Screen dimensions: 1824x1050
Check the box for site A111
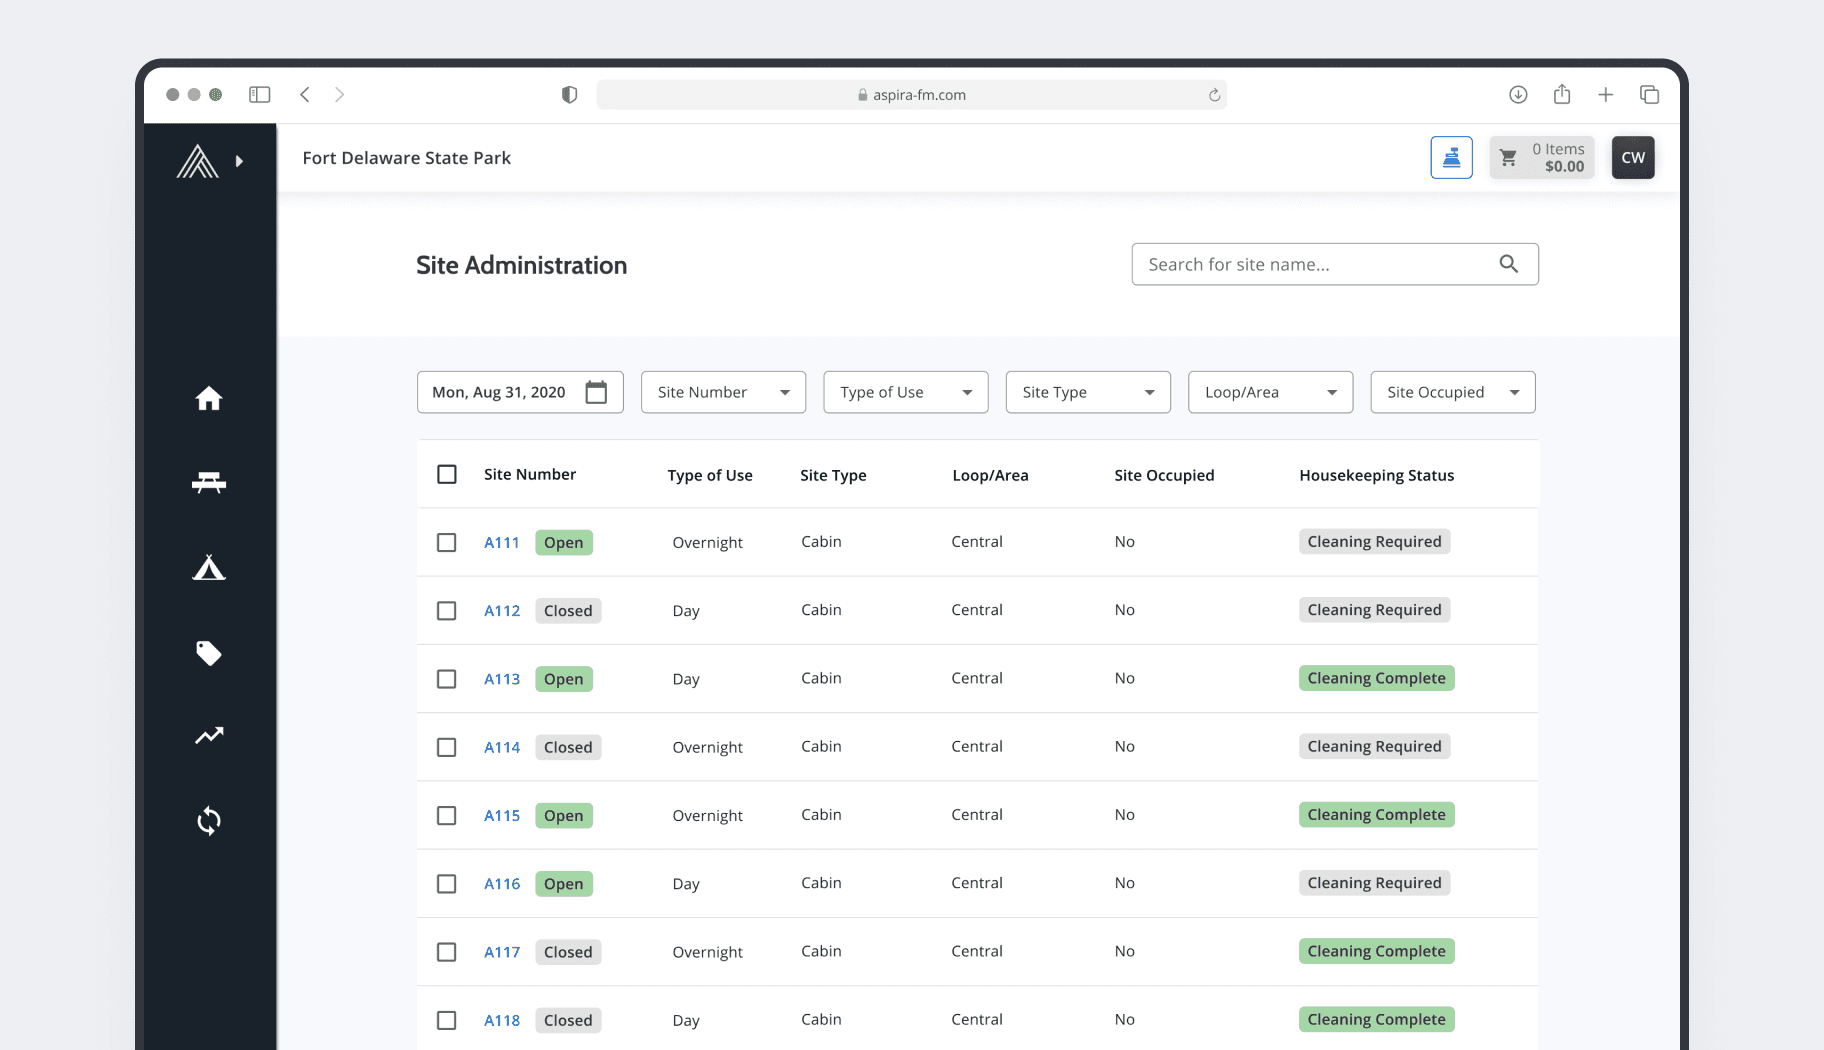tap(447, 542)
